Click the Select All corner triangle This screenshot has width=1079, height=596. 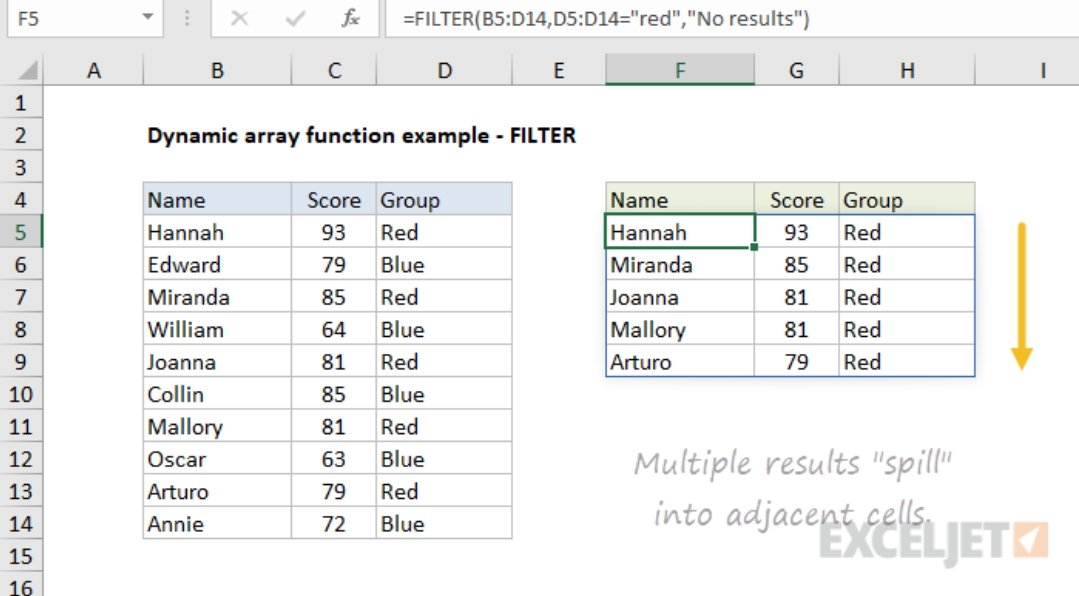click(28, 71)
